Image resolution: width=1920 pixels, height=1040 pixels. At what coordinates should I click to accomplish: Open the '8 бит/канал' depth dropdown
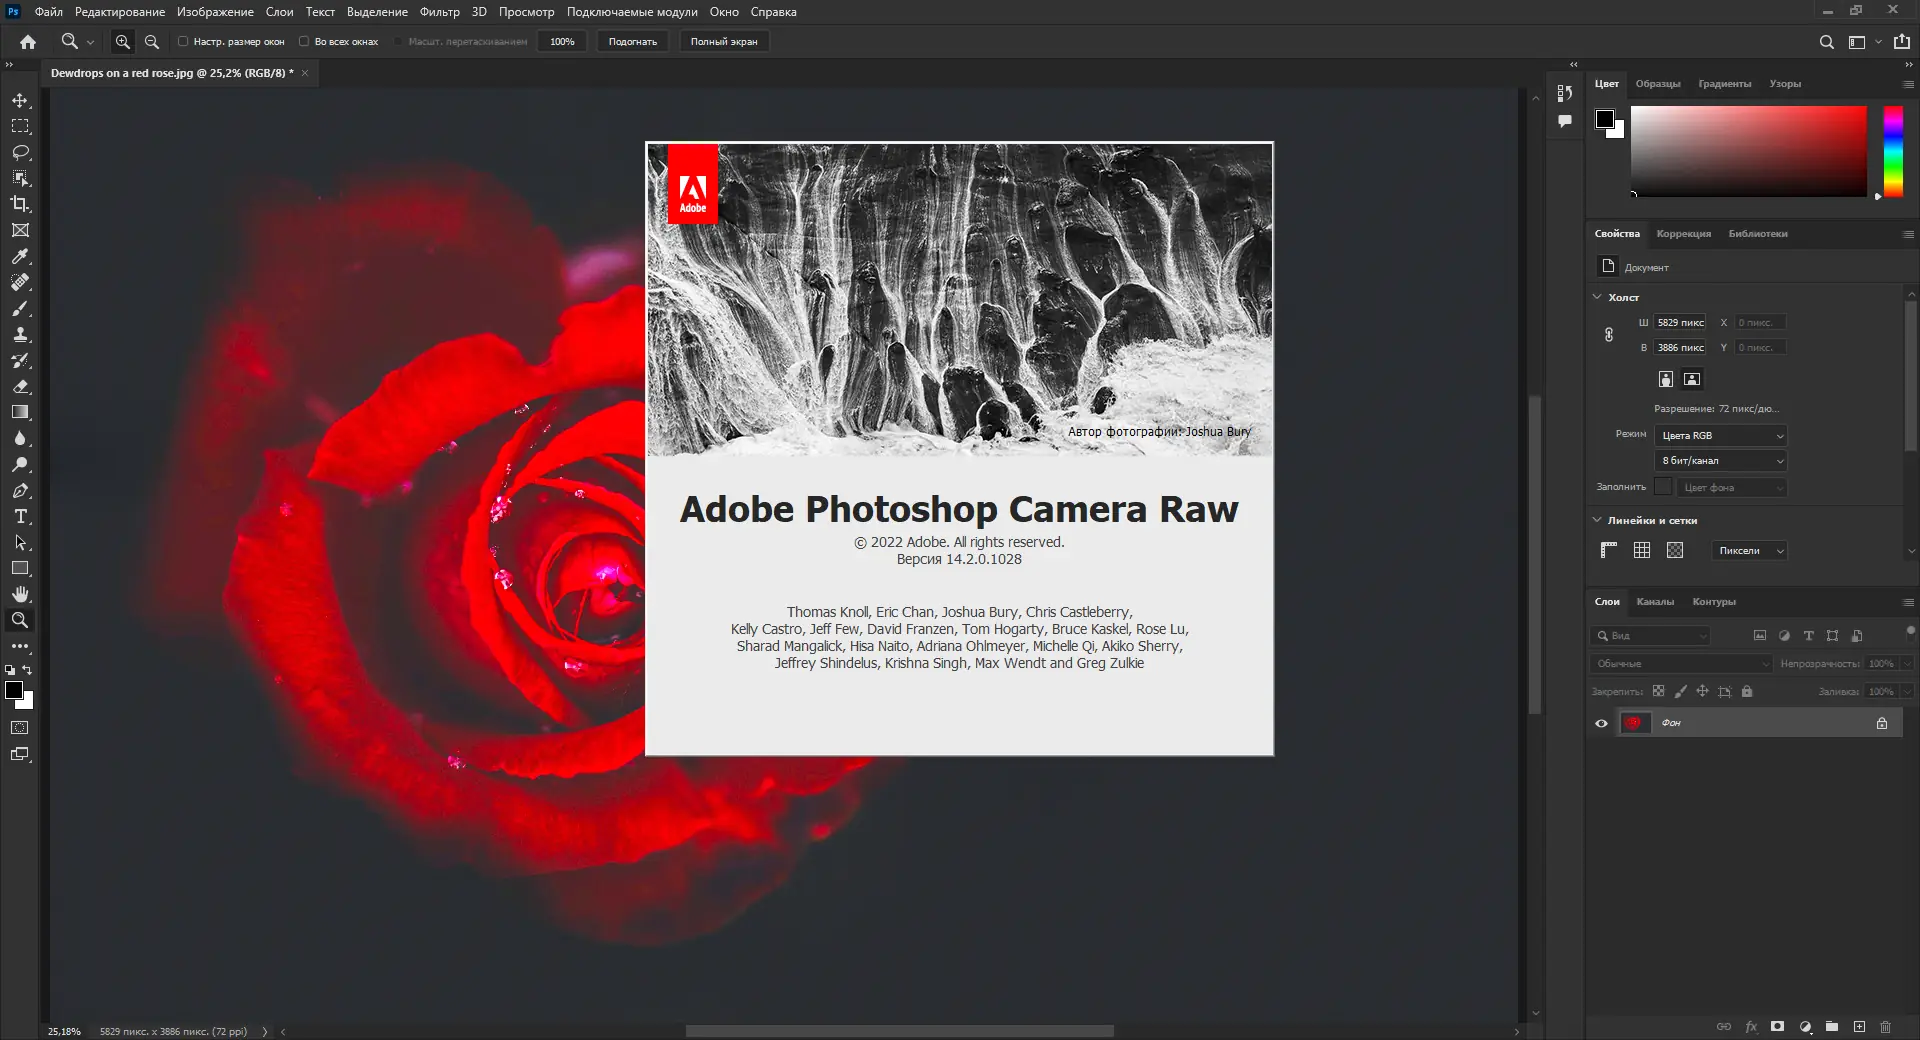(1721, 461)
